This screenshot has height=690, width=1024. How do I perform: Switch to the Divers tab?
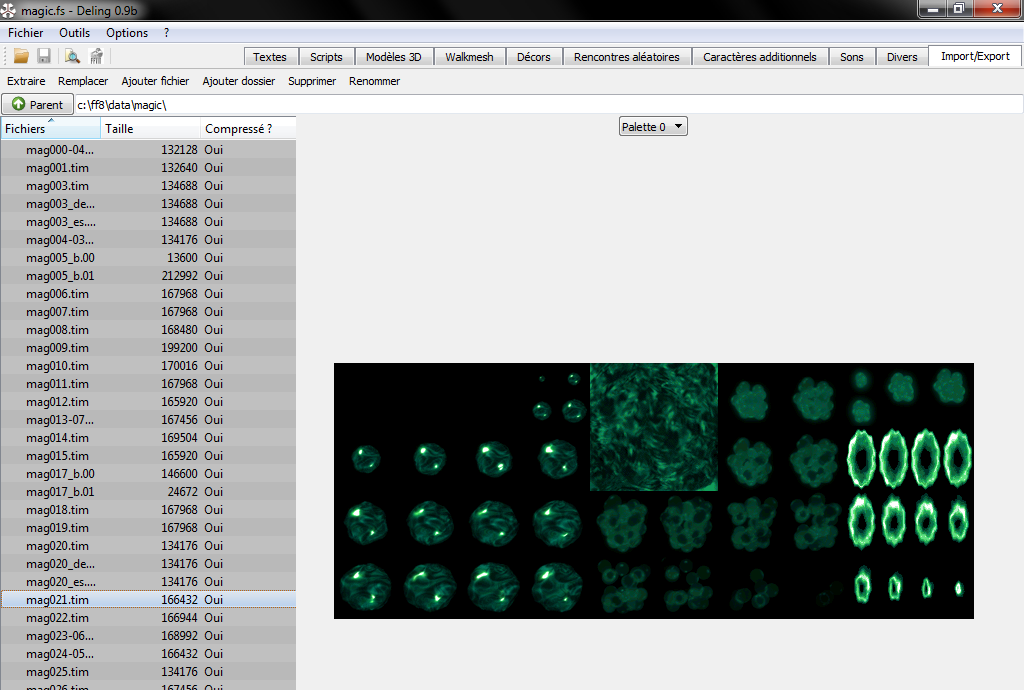902,57
